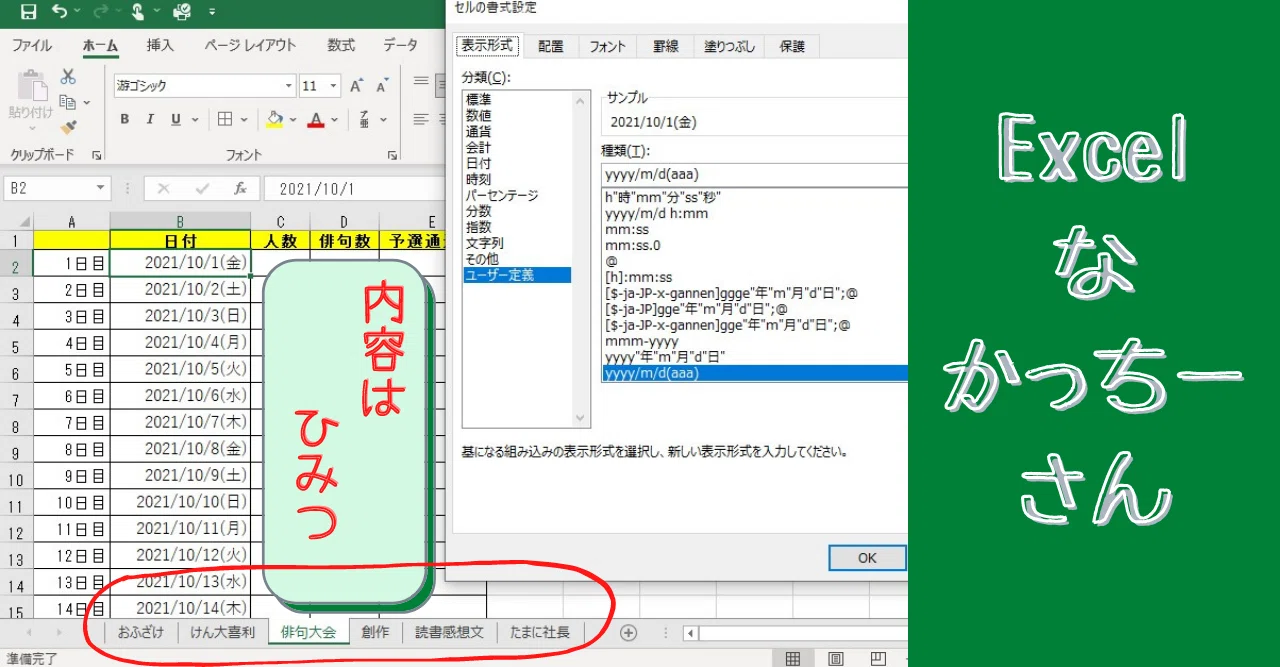Open the ファイル menu tab
This screenshot has height=667, width=1280.
(32, 45)
